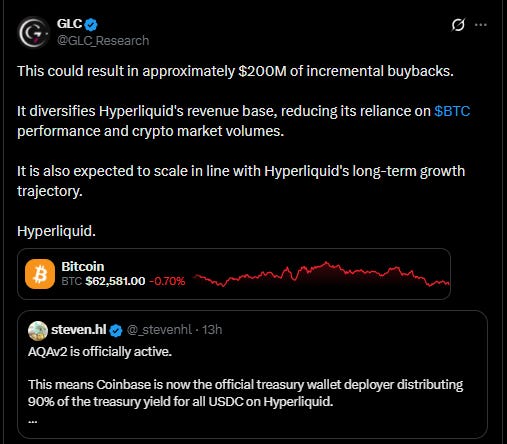Click the steven.hl display name
The width and height of the screenshot is (507, 444).
click(79, 330)
